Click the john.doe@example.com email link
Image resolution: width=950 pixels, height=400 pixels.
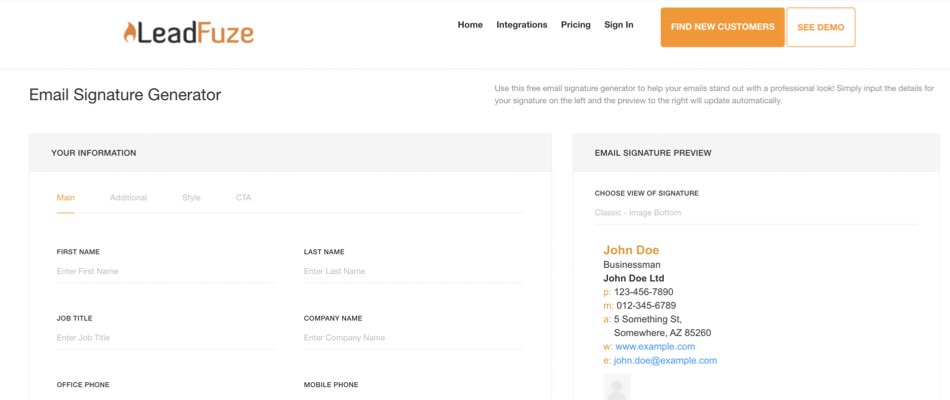point(665,361)
